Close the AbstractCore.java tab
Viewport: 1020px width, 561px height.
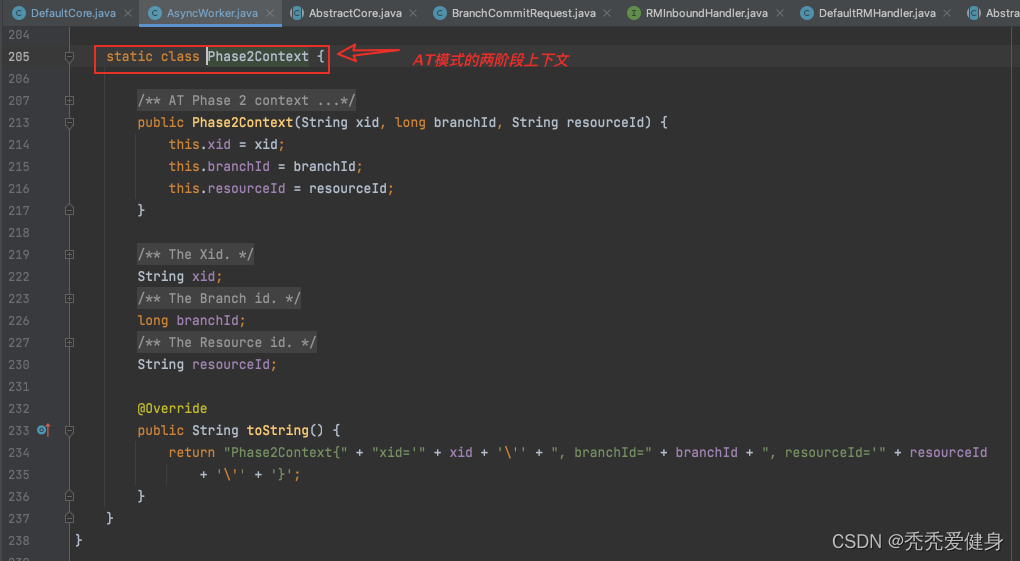(x=413, y=13)
